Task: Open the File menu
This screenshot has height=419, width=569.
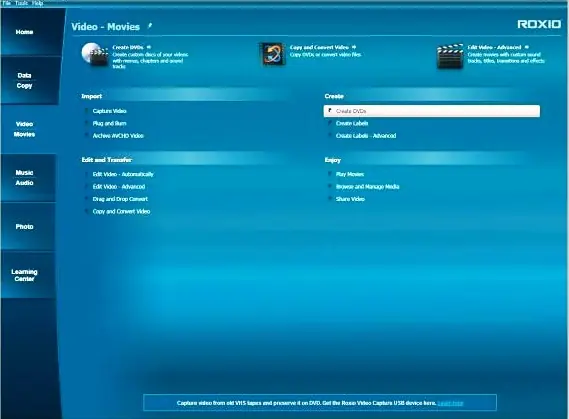Action: 7,3
